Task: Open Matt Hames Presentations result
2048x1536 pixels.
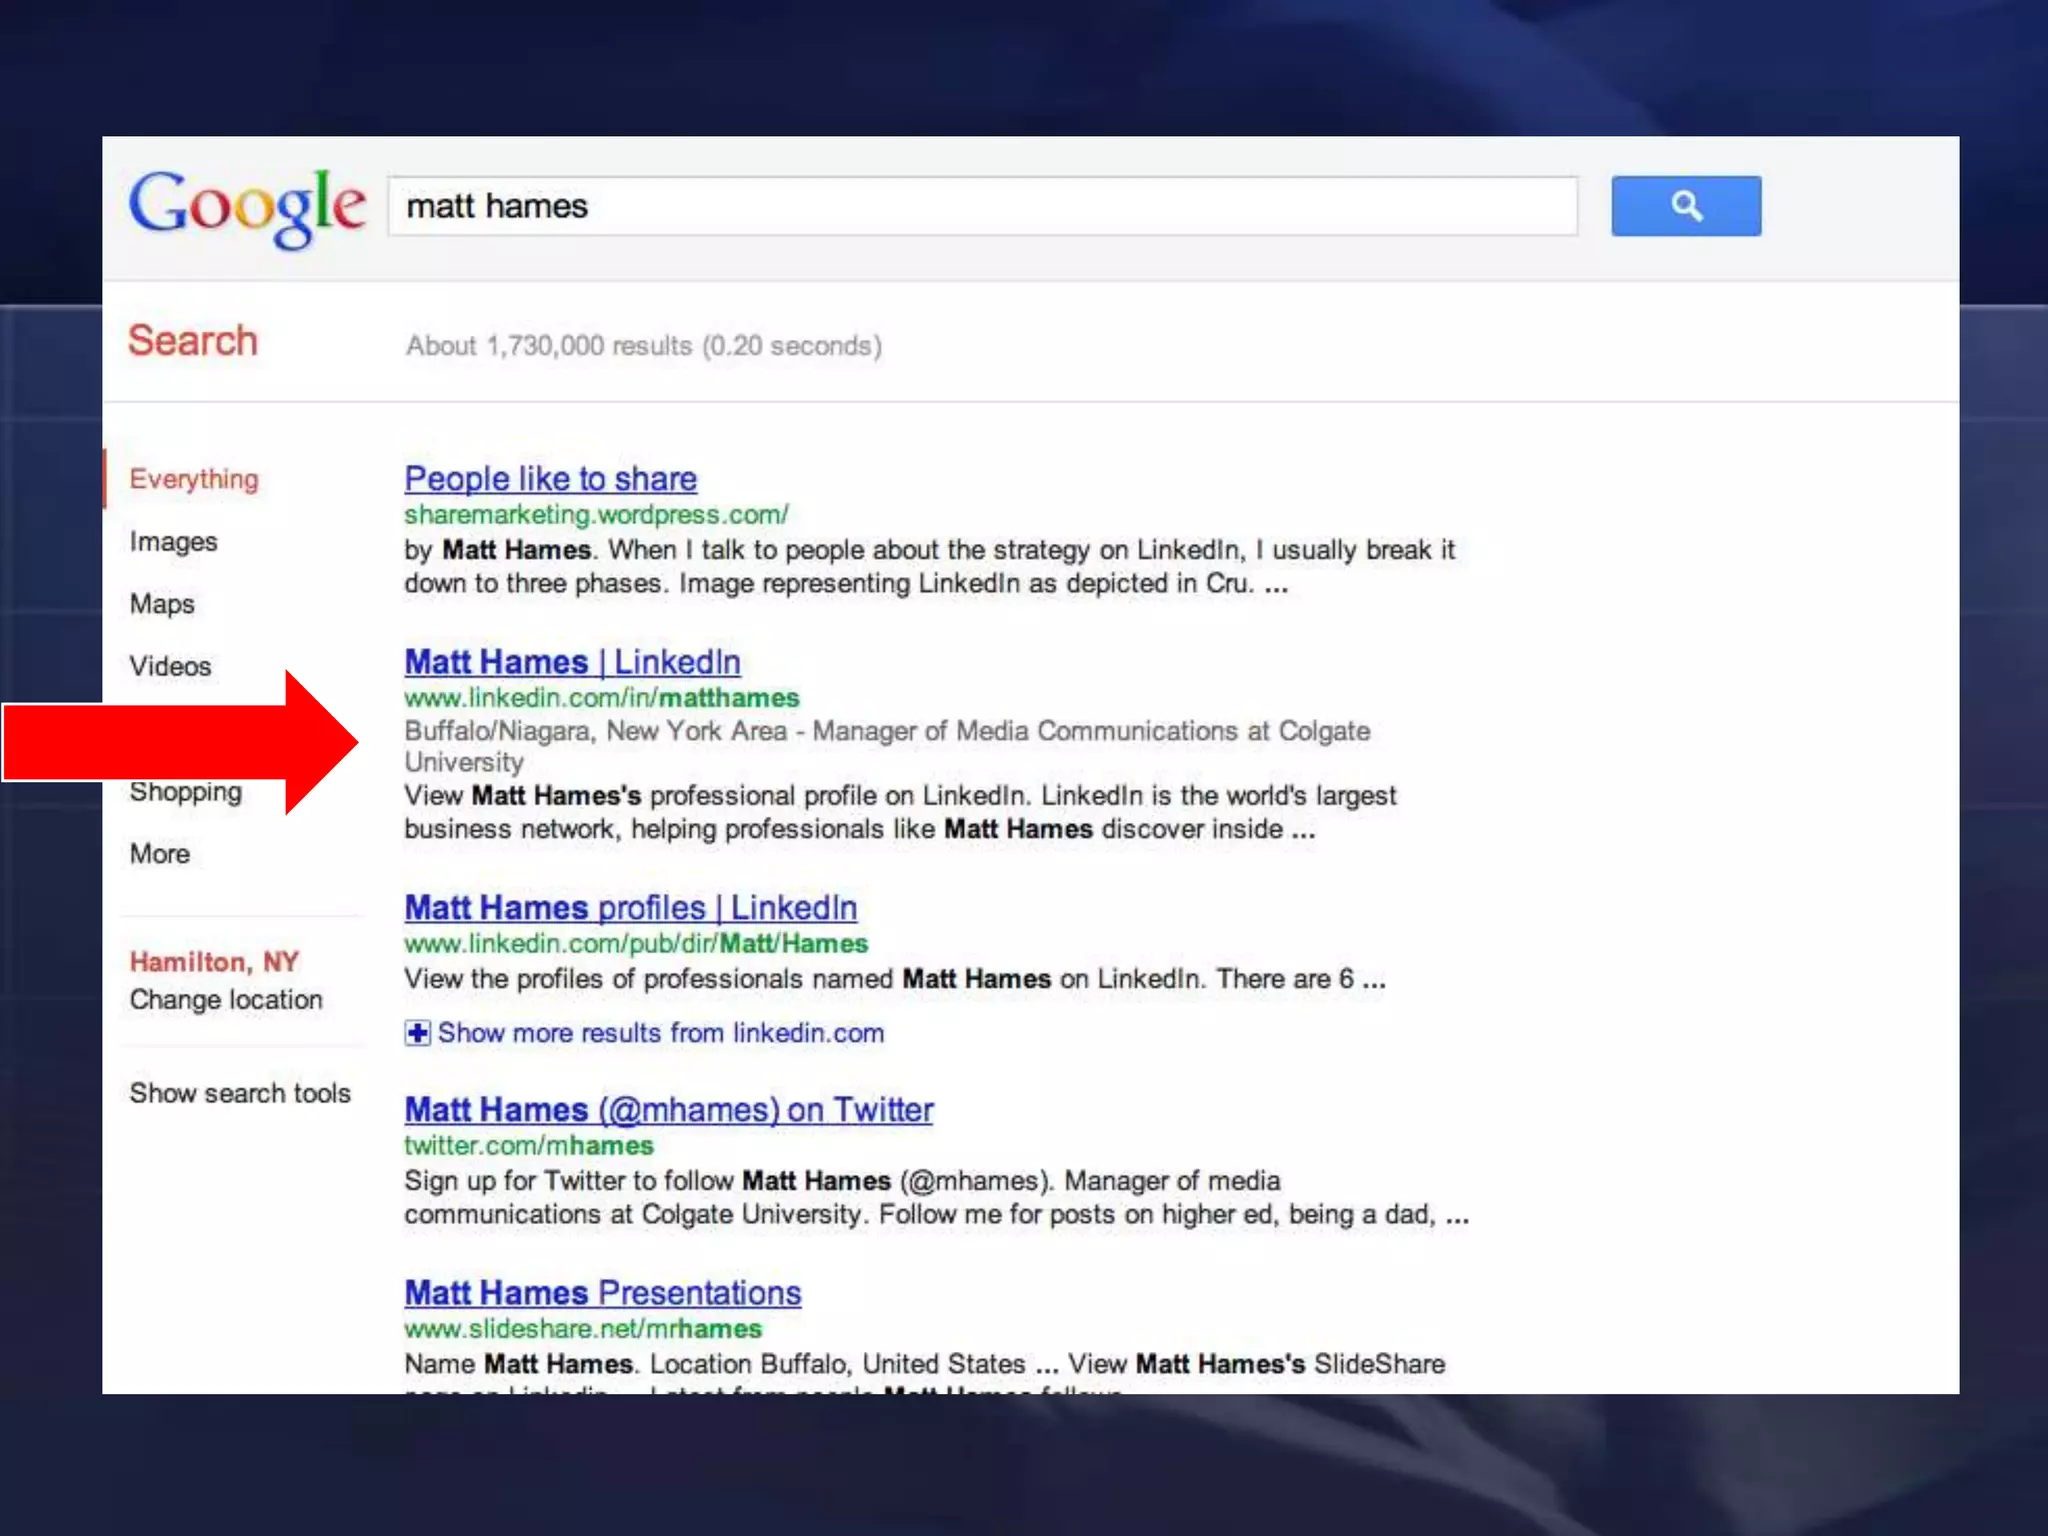Action: point(602,1293)
